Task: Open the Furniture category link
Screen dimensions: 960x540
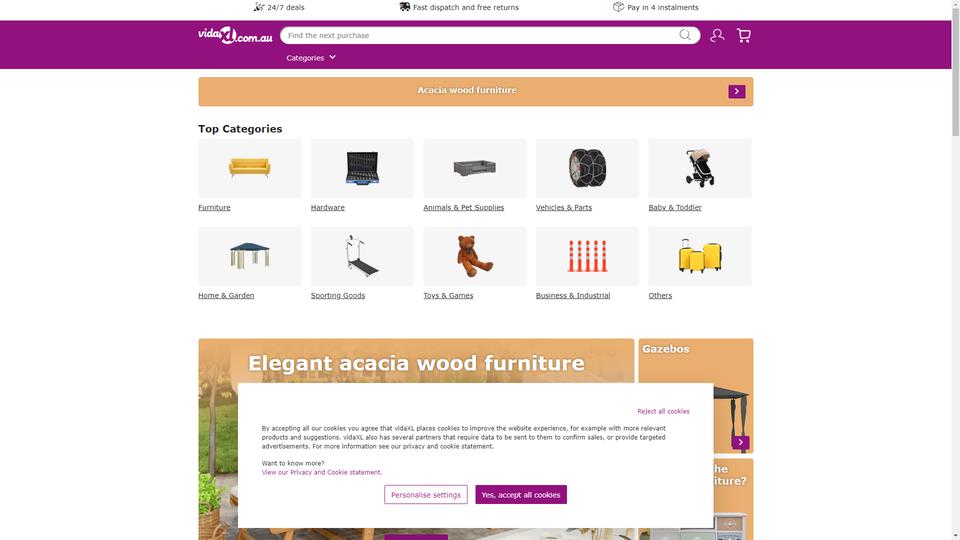Action: (x=214, y=208)
